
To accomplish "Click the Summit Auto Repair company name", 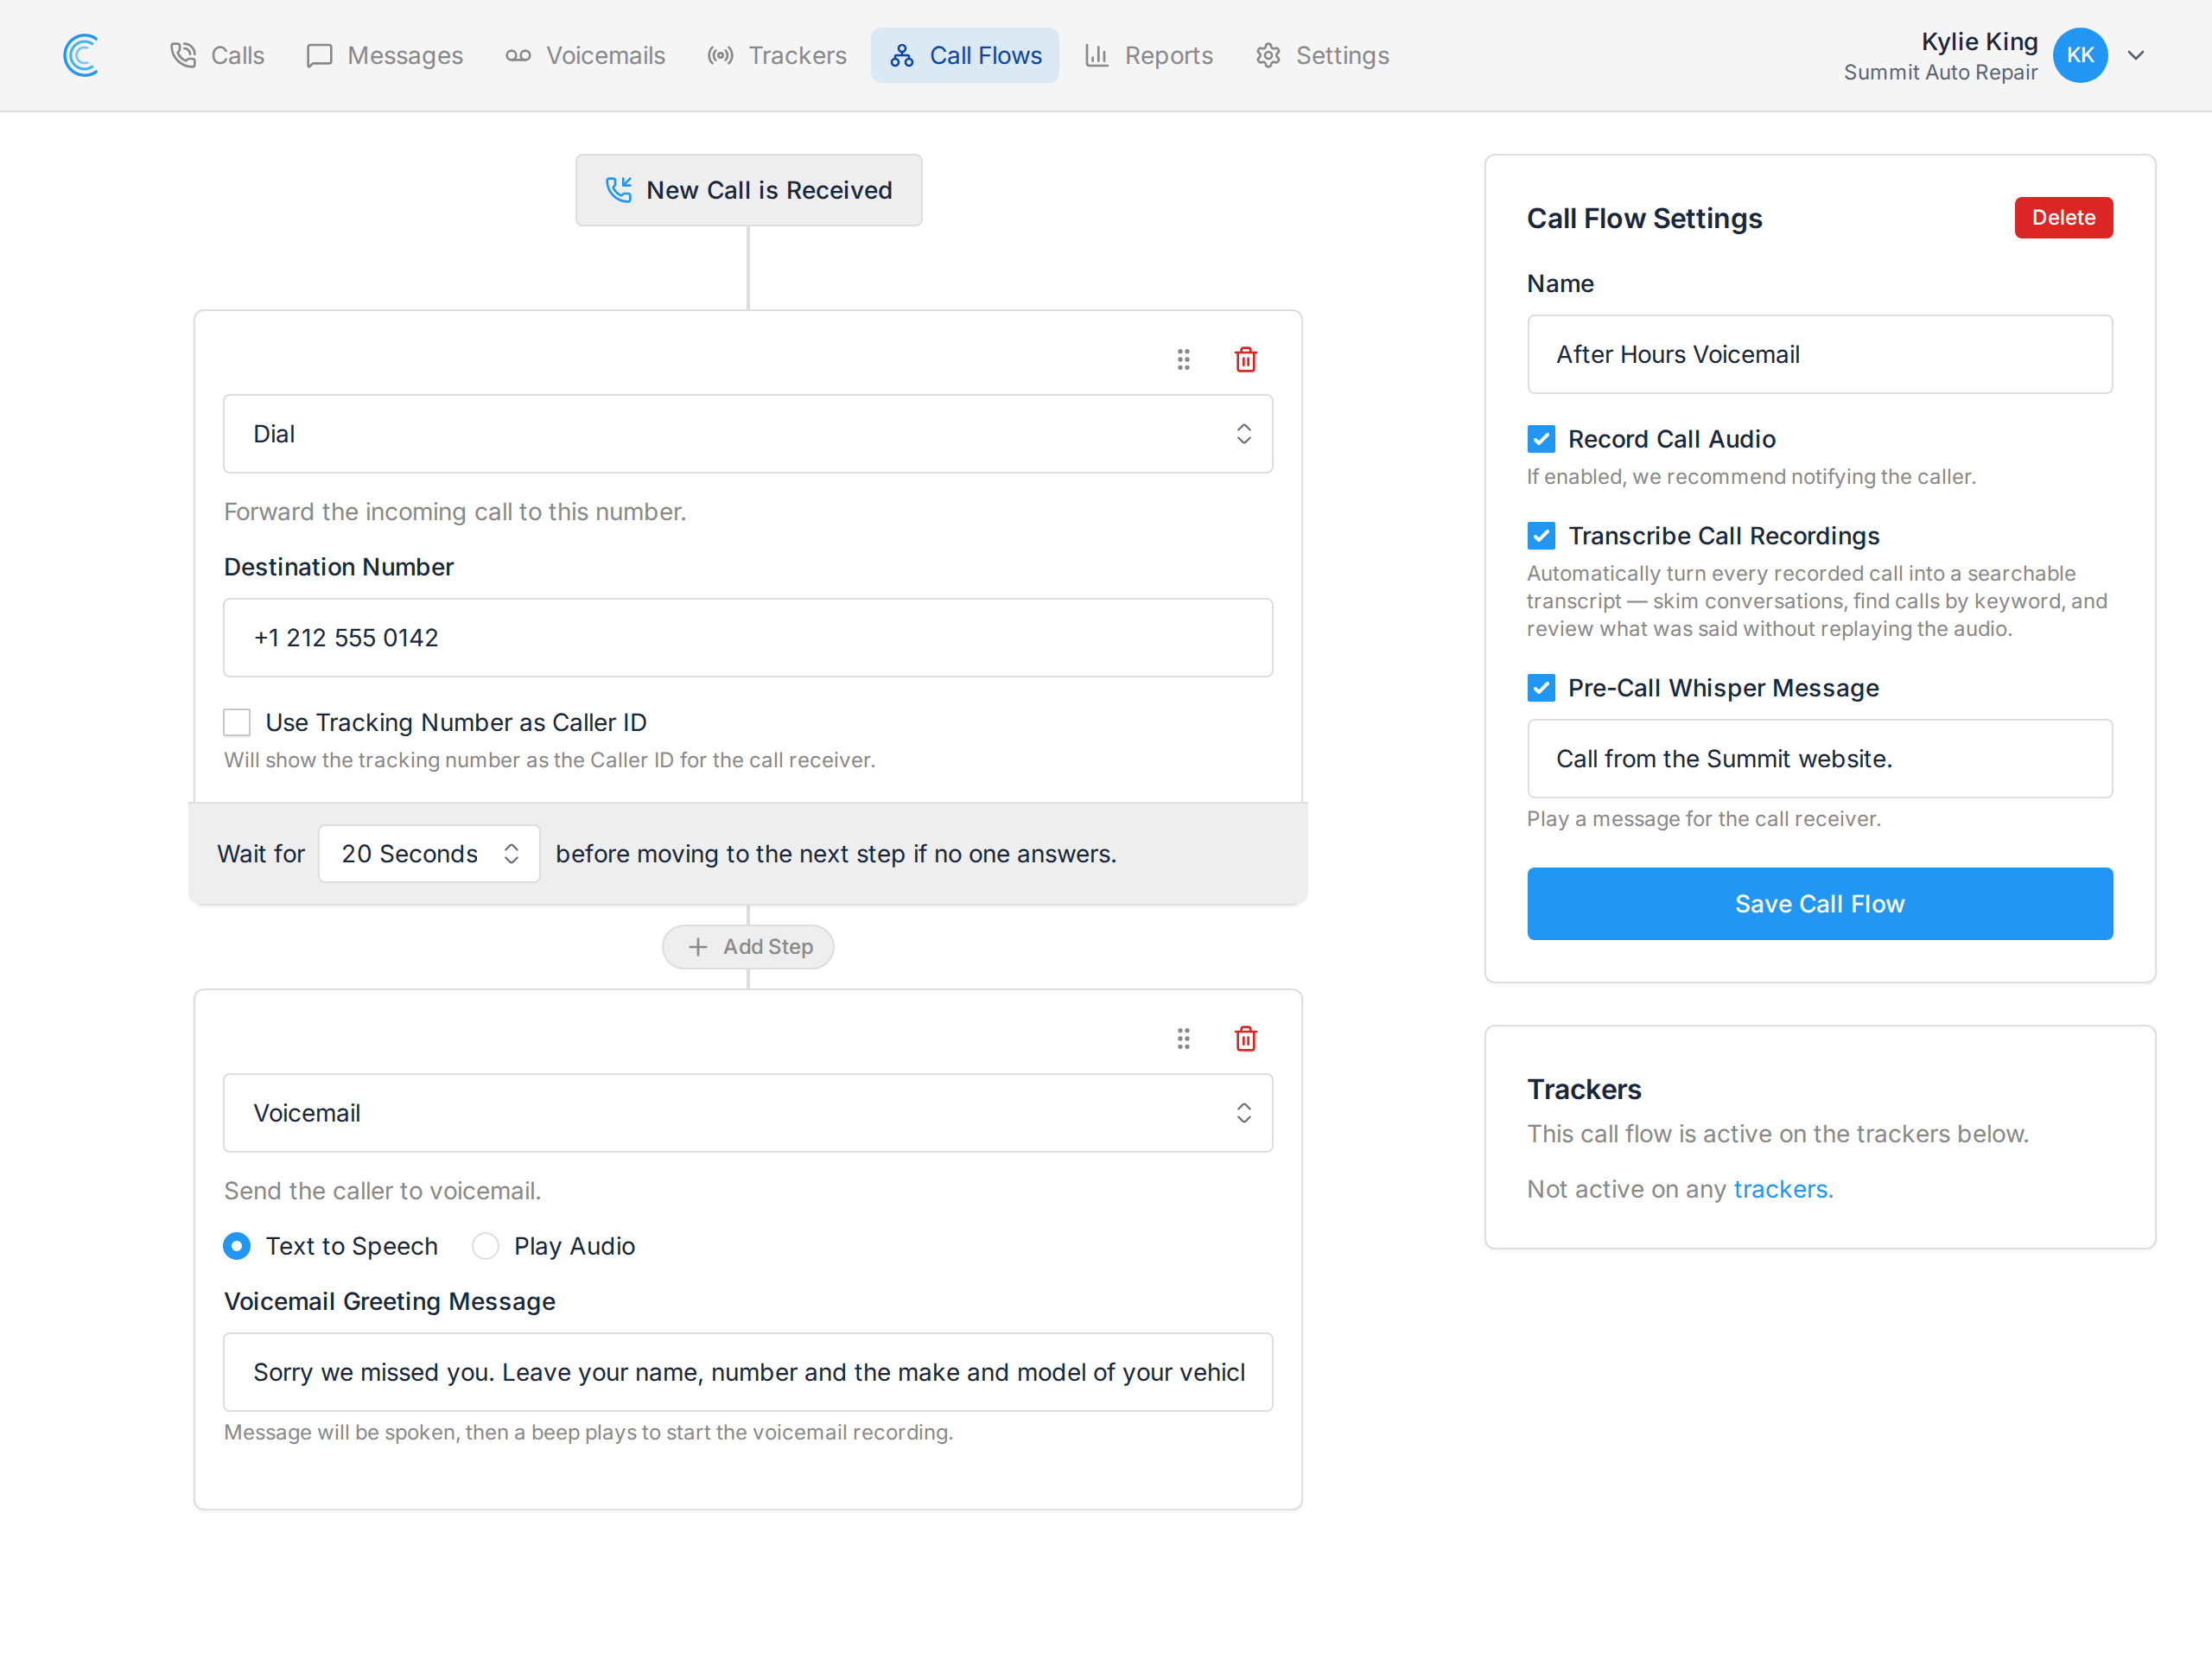I will click(1940, 72).
